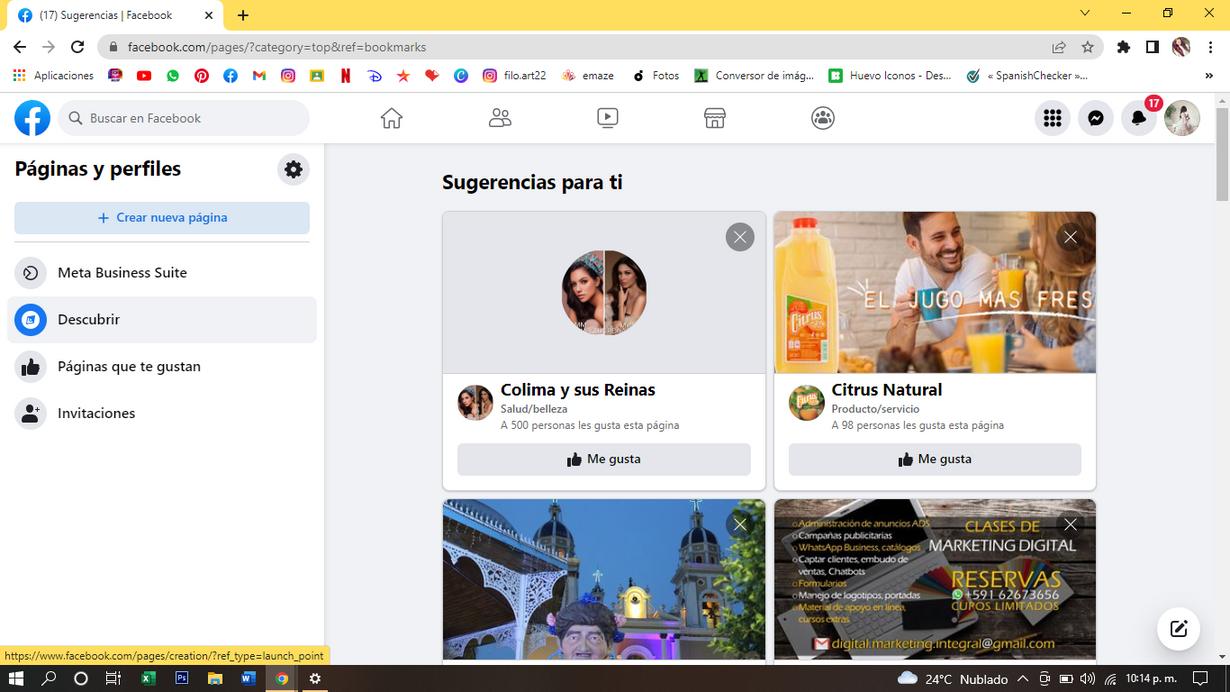Open Páginas que te gustan

click(162, 367)
